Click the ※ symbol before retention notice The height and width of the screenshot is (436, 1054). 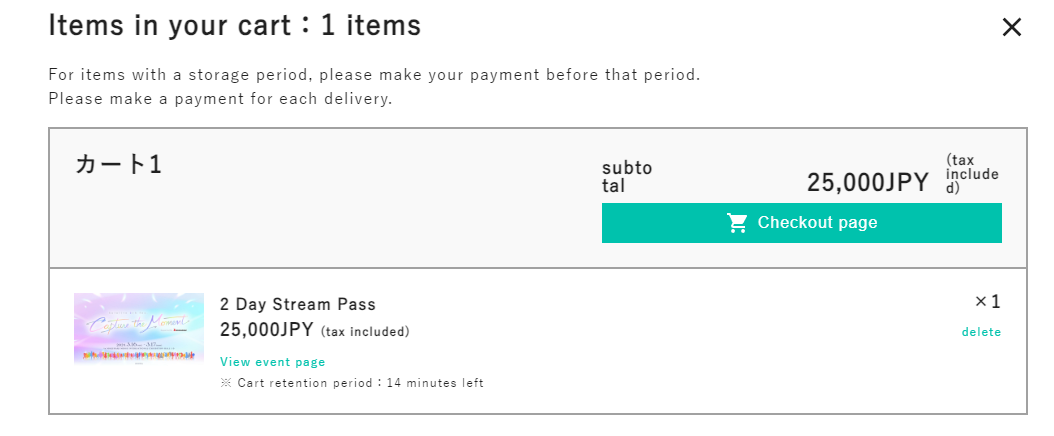[226, 383]
